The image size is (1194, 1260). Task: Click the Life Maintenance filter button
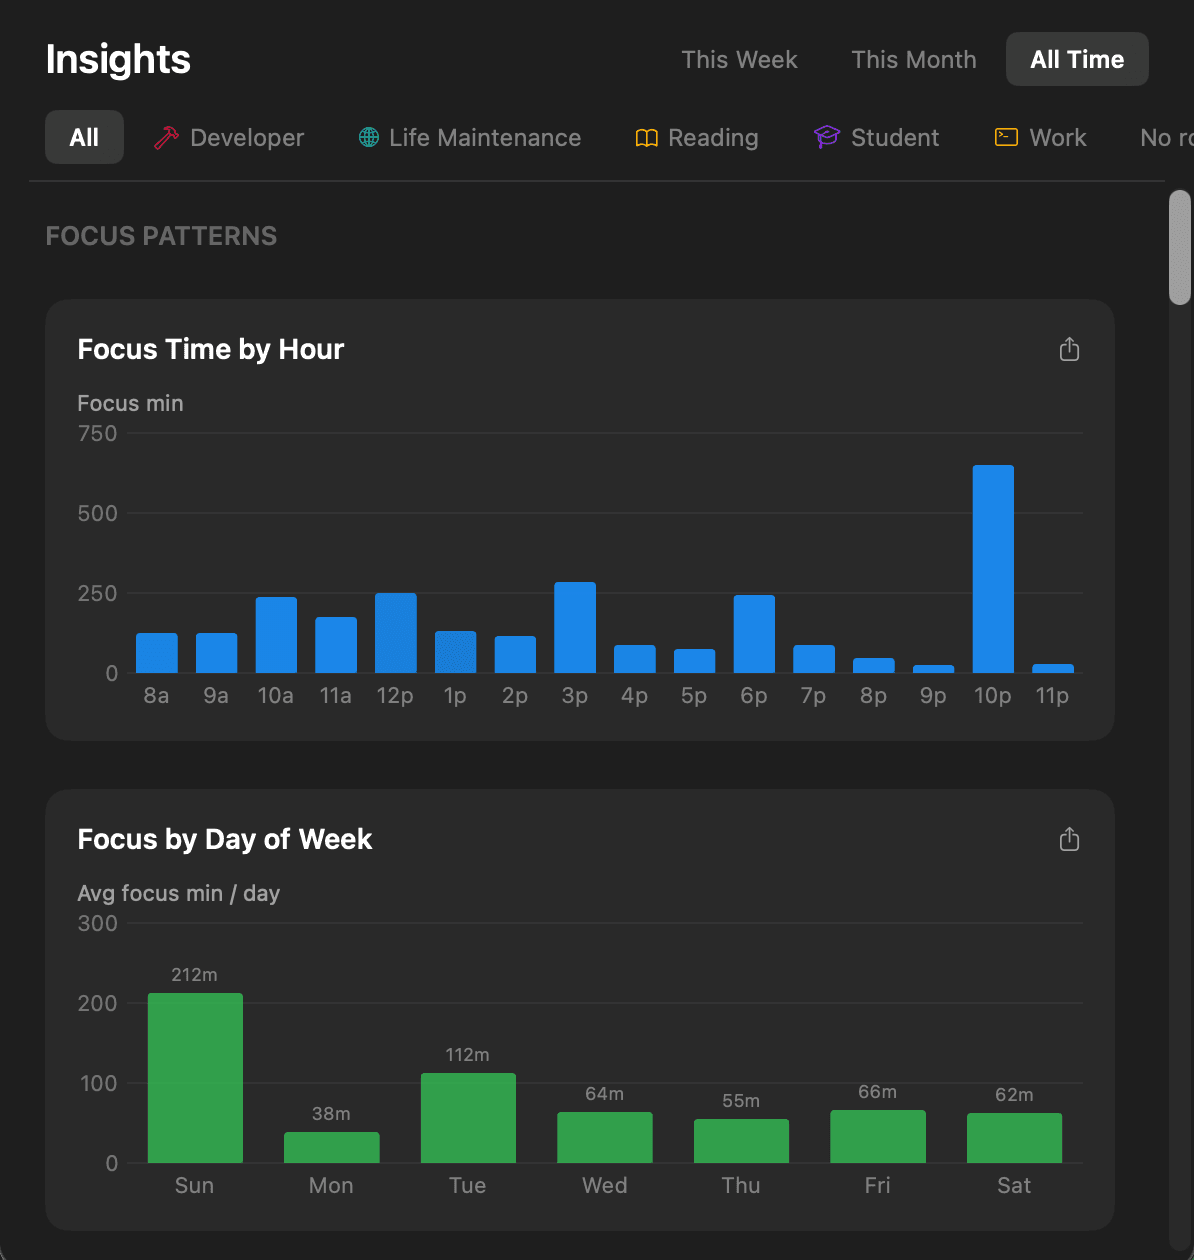click(x=469, y=137)
